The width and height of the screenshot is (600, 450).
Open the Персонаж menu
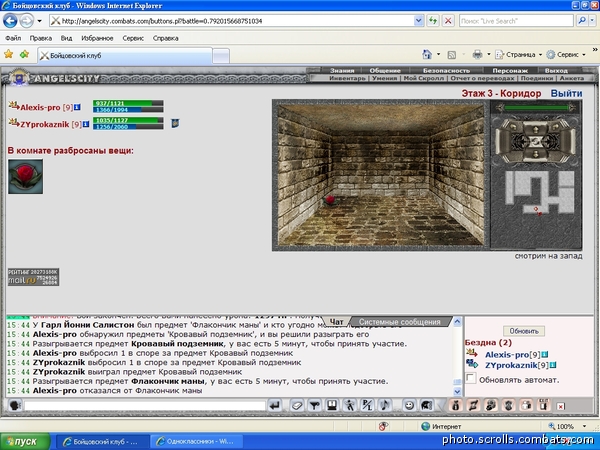[510, 70]
